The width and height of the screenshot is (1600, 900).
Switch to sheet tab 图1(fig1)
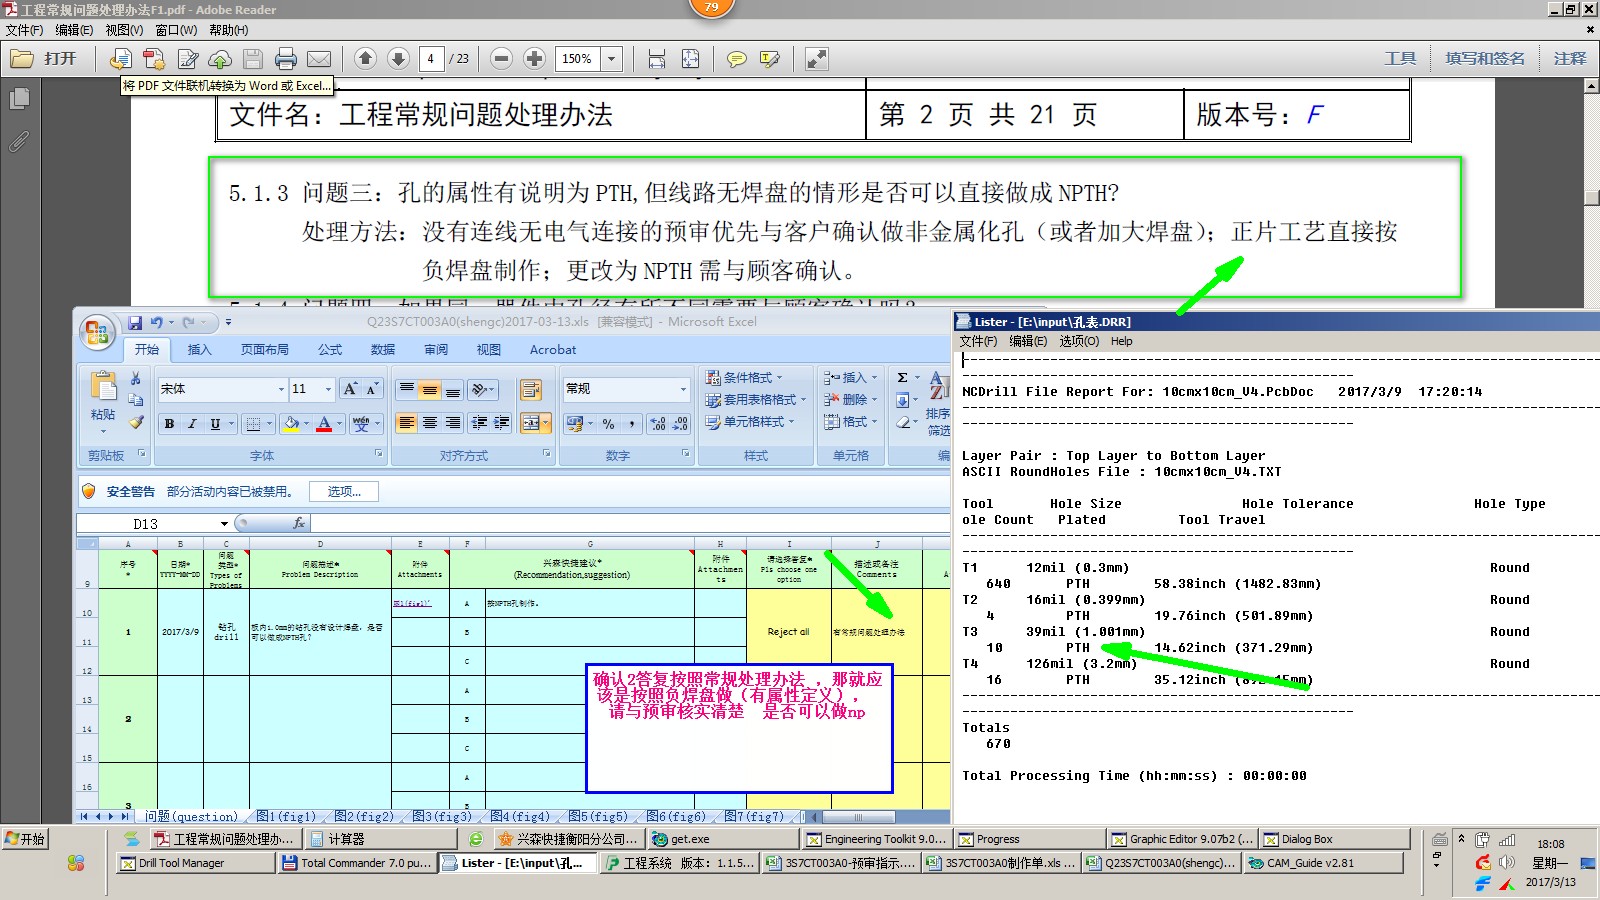[286, 816]
